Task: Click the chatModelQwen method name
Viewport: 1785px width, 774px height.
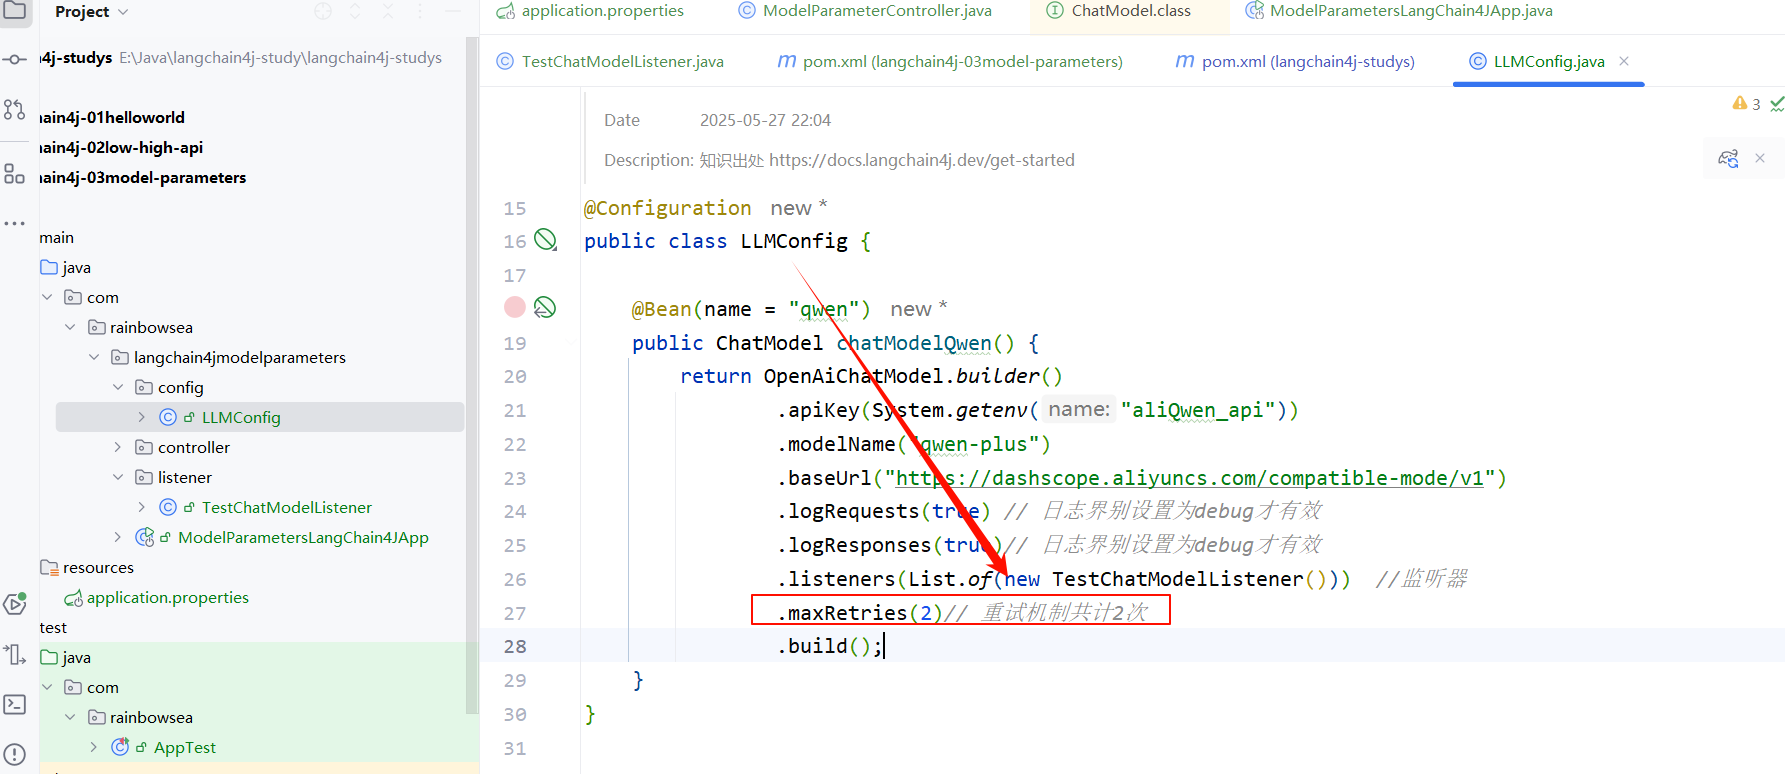Action: [x=914, y=343]
